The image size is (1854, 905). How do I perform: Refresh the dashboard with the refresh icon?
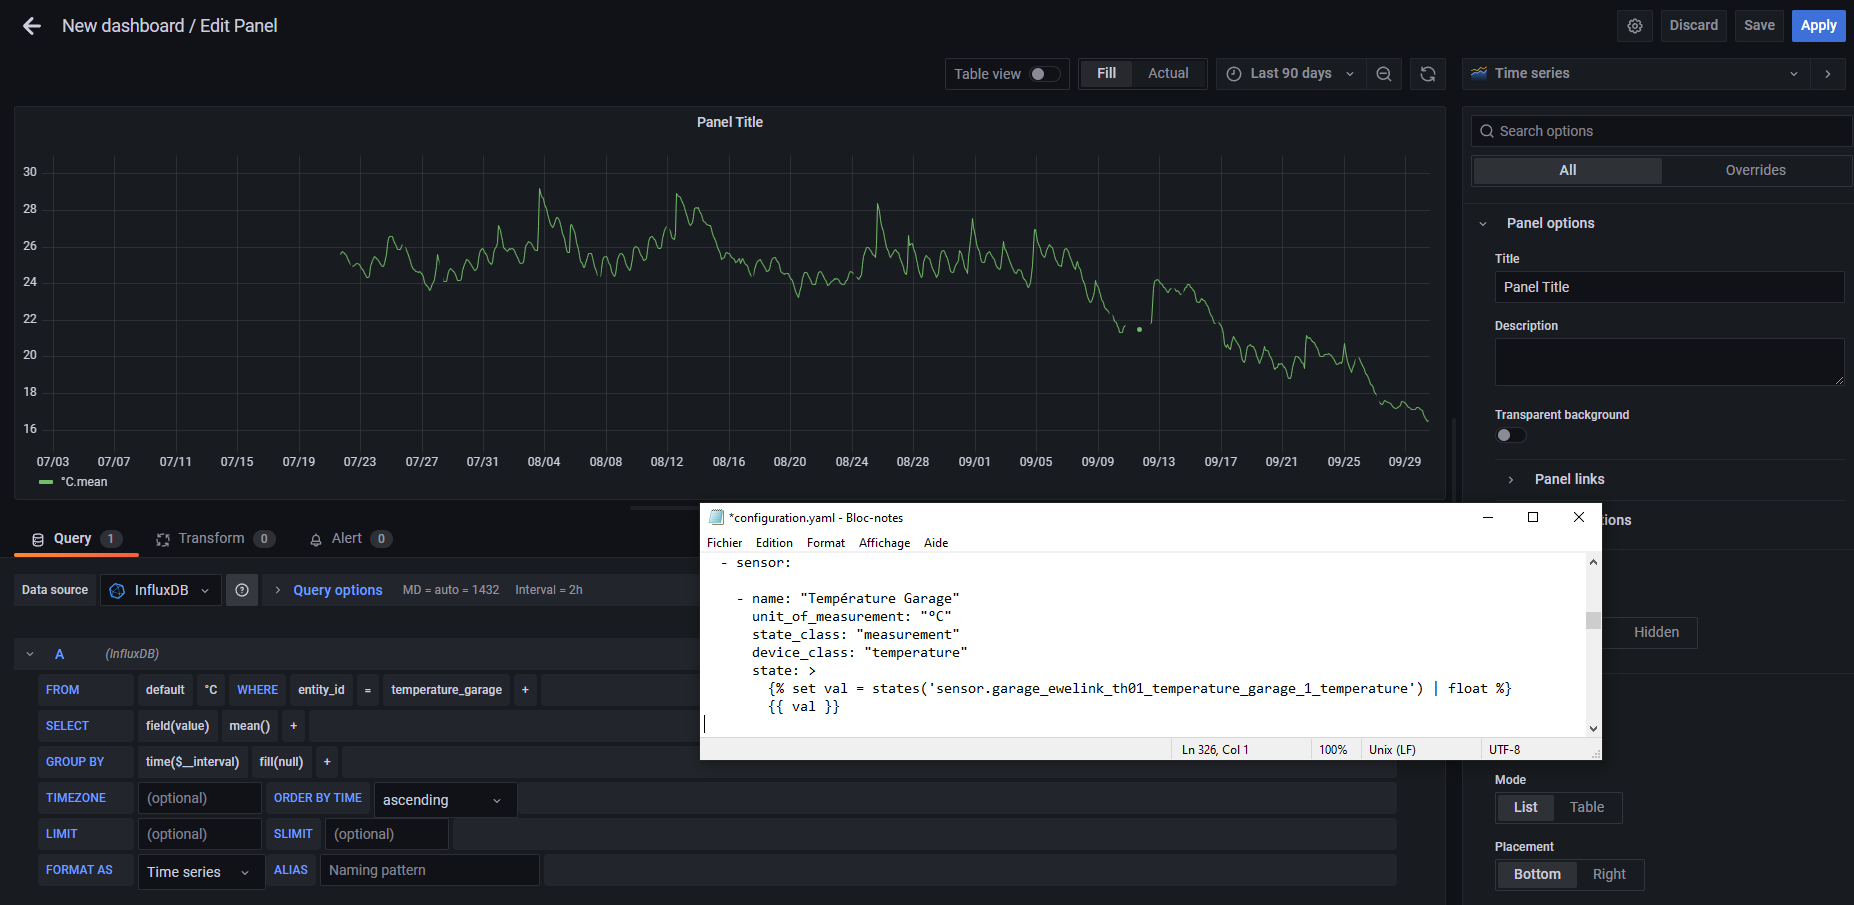pos(1428,74)
